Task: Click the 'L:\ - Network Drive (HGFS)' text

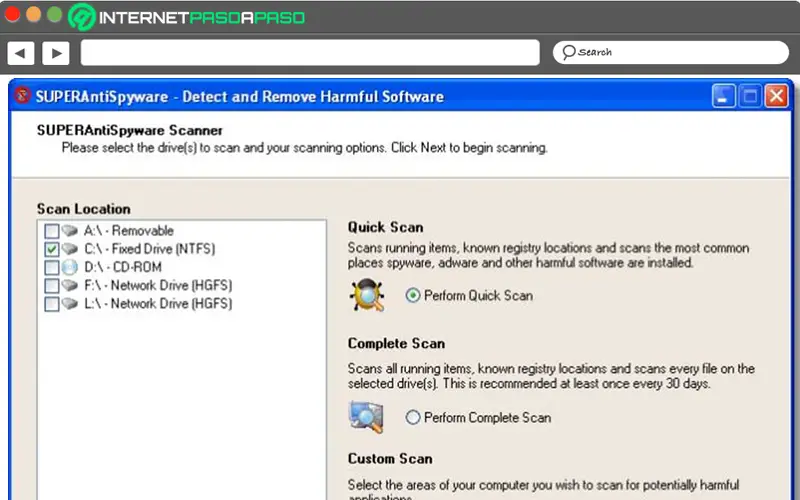Action: tap(158, 304)
